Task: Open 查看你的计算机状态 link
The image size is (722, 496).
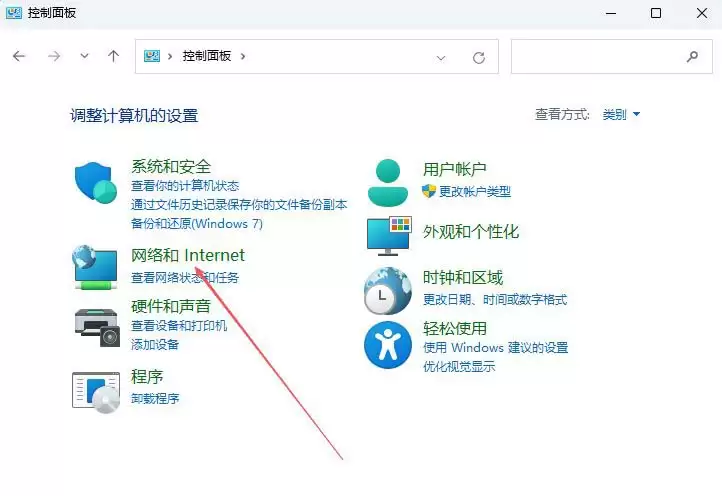Action: click(x=185, y=186)
